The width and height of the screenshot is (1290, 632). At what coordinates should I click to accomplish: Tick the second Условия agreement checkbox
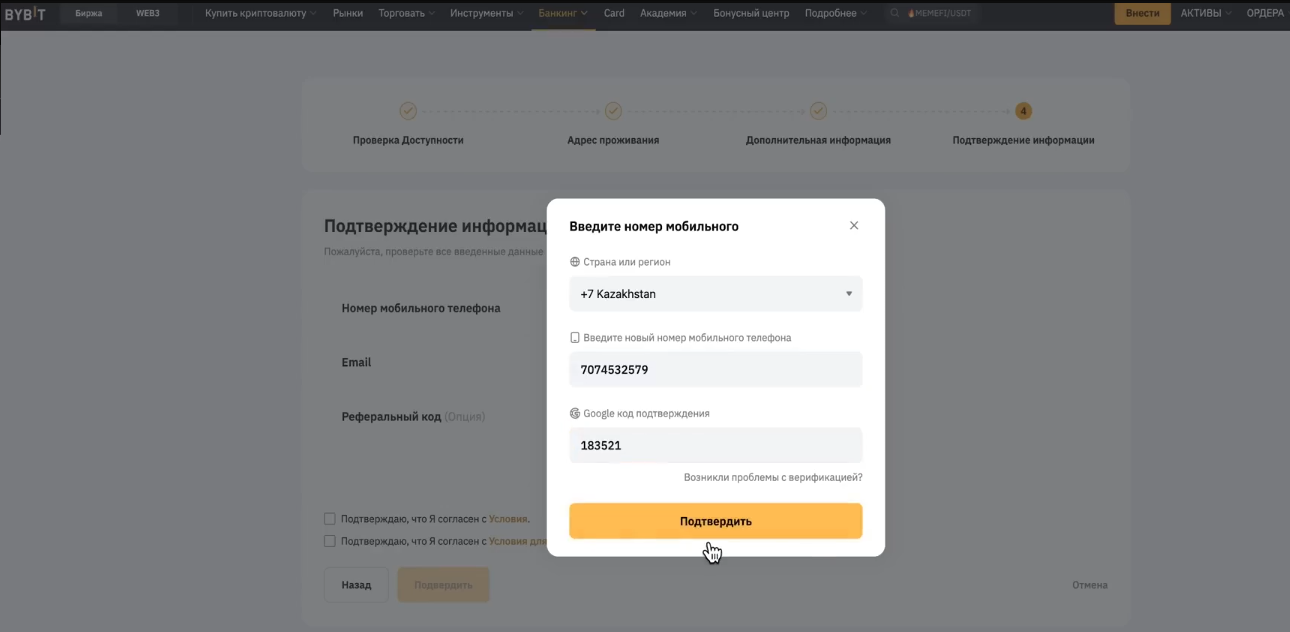tap(330, 541)
